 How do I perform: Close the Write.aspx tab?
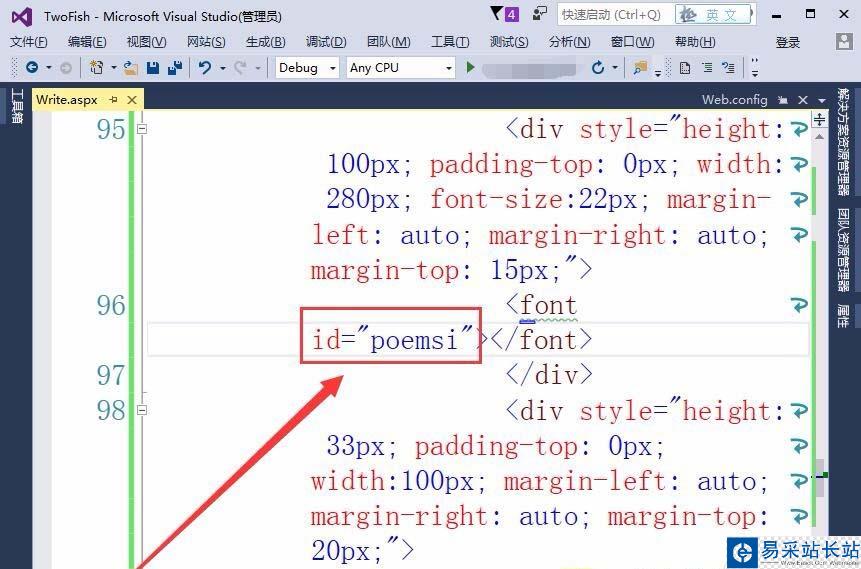click(x=132, y=99)
